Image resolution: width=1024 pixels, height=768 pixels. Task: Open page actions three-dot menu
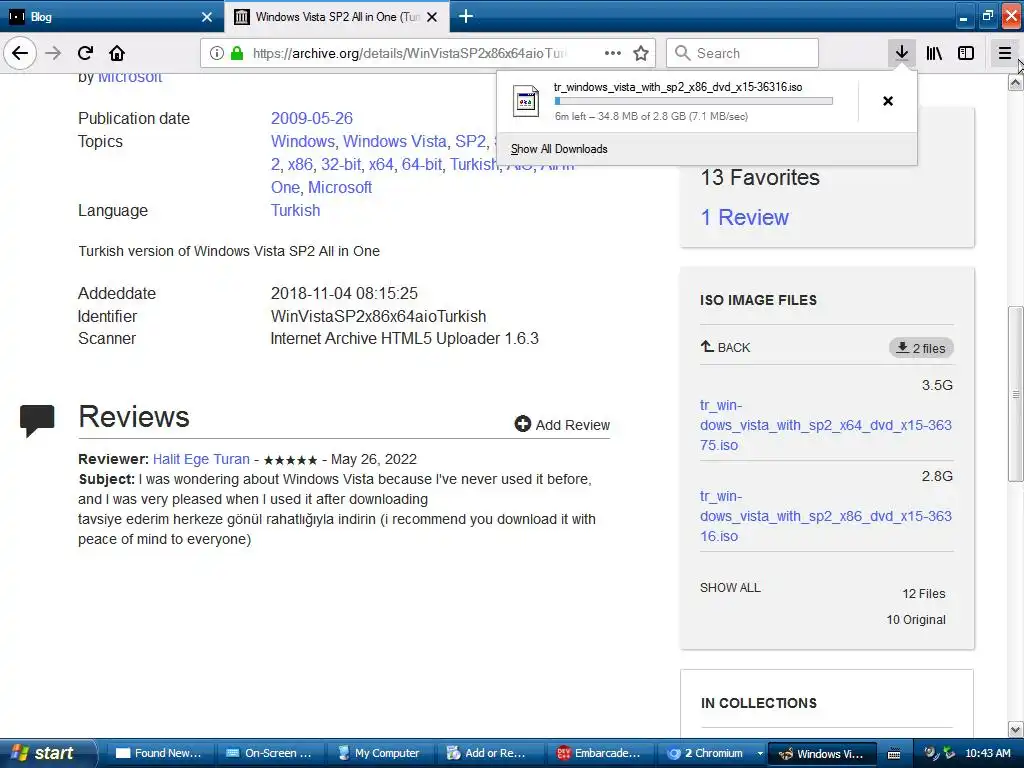click(x=613, y=53)
